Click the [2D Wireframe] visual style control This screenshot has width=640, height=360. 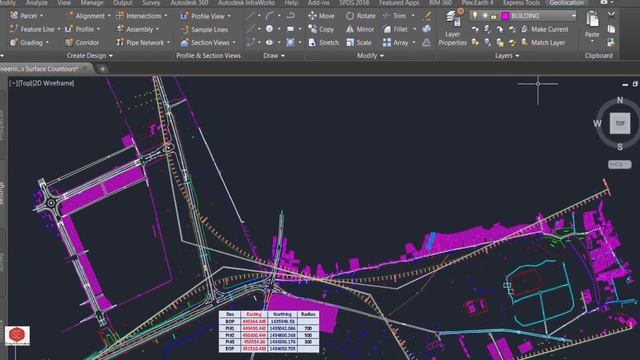(54, 83)
